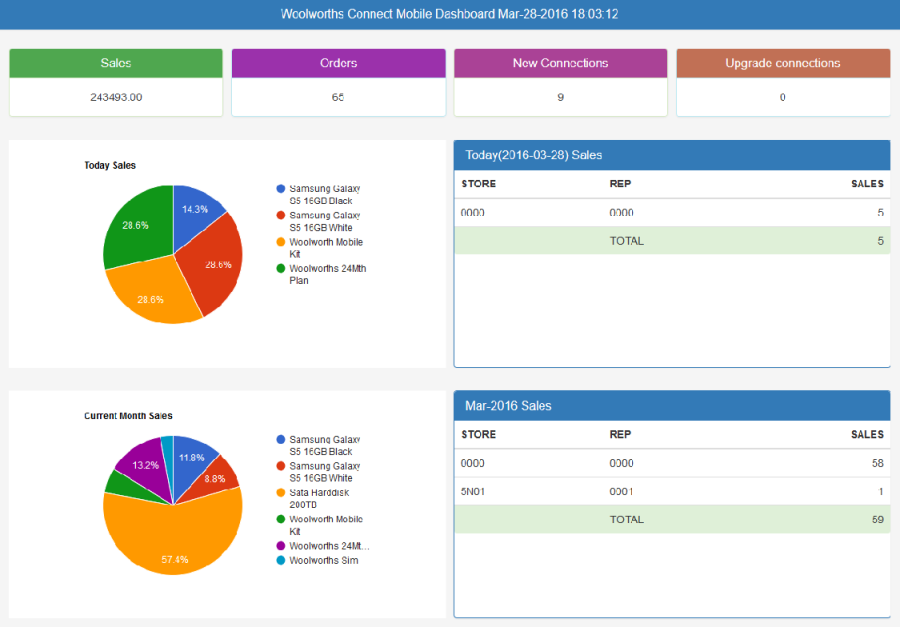Sort by SALES column in Today Sales table
The width and height of the screenshot is (900, 627).
(x=866, y=184)
